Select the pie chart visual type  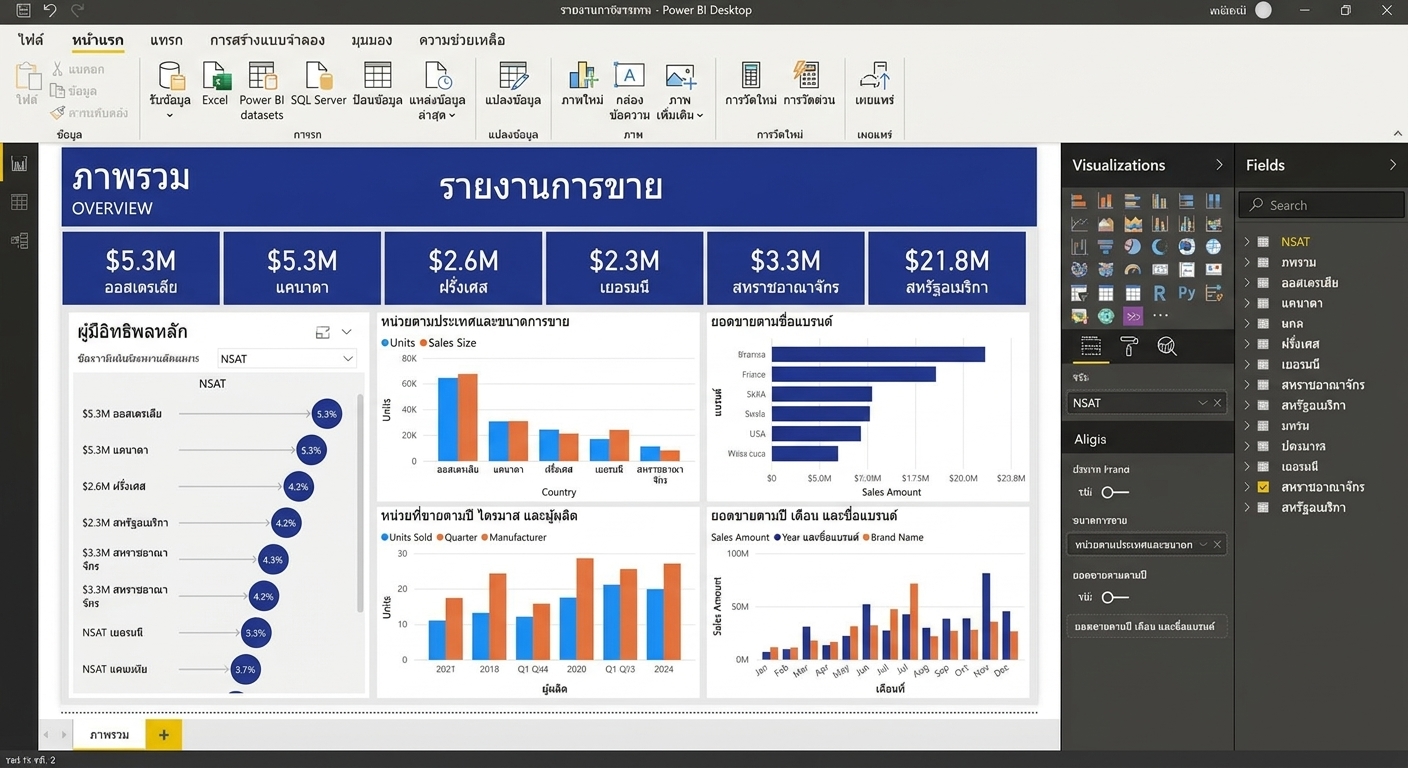(x=1133, y=246)
